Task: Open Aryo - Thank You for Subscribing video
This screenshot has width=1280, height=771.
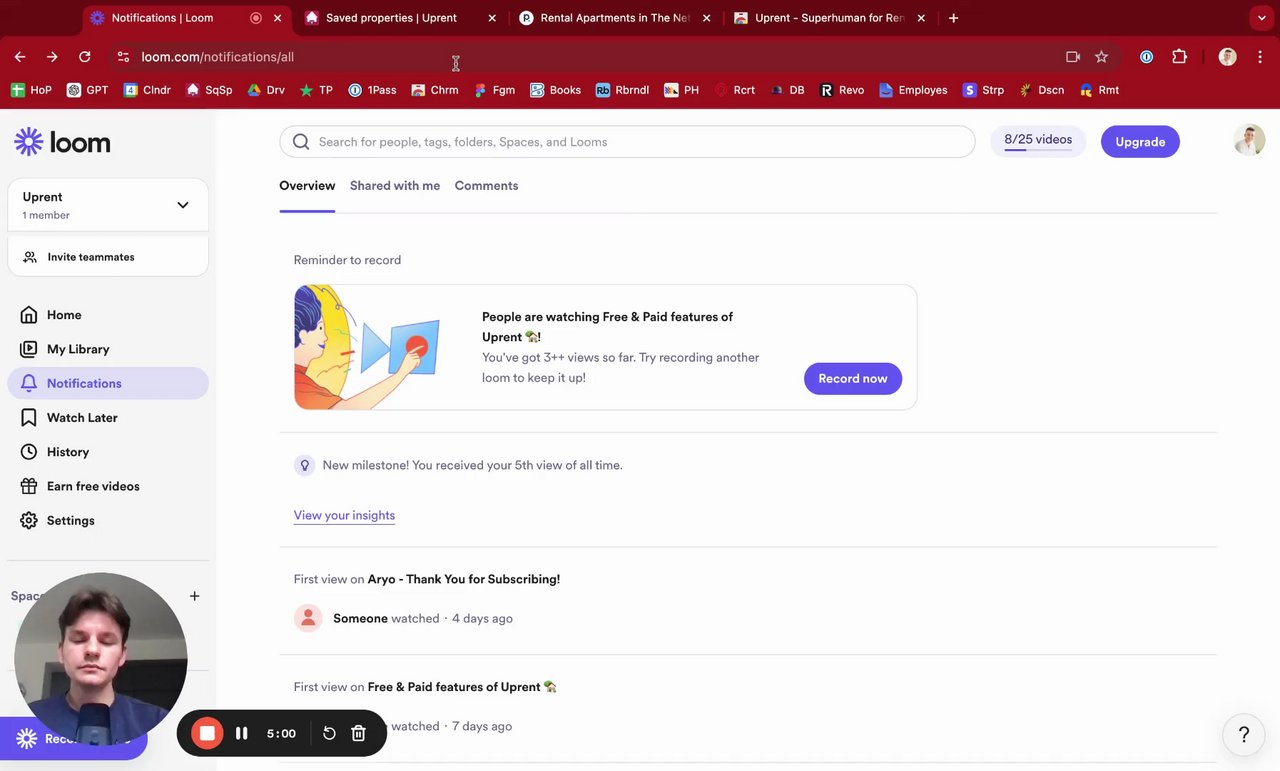Action: (464, 579)
